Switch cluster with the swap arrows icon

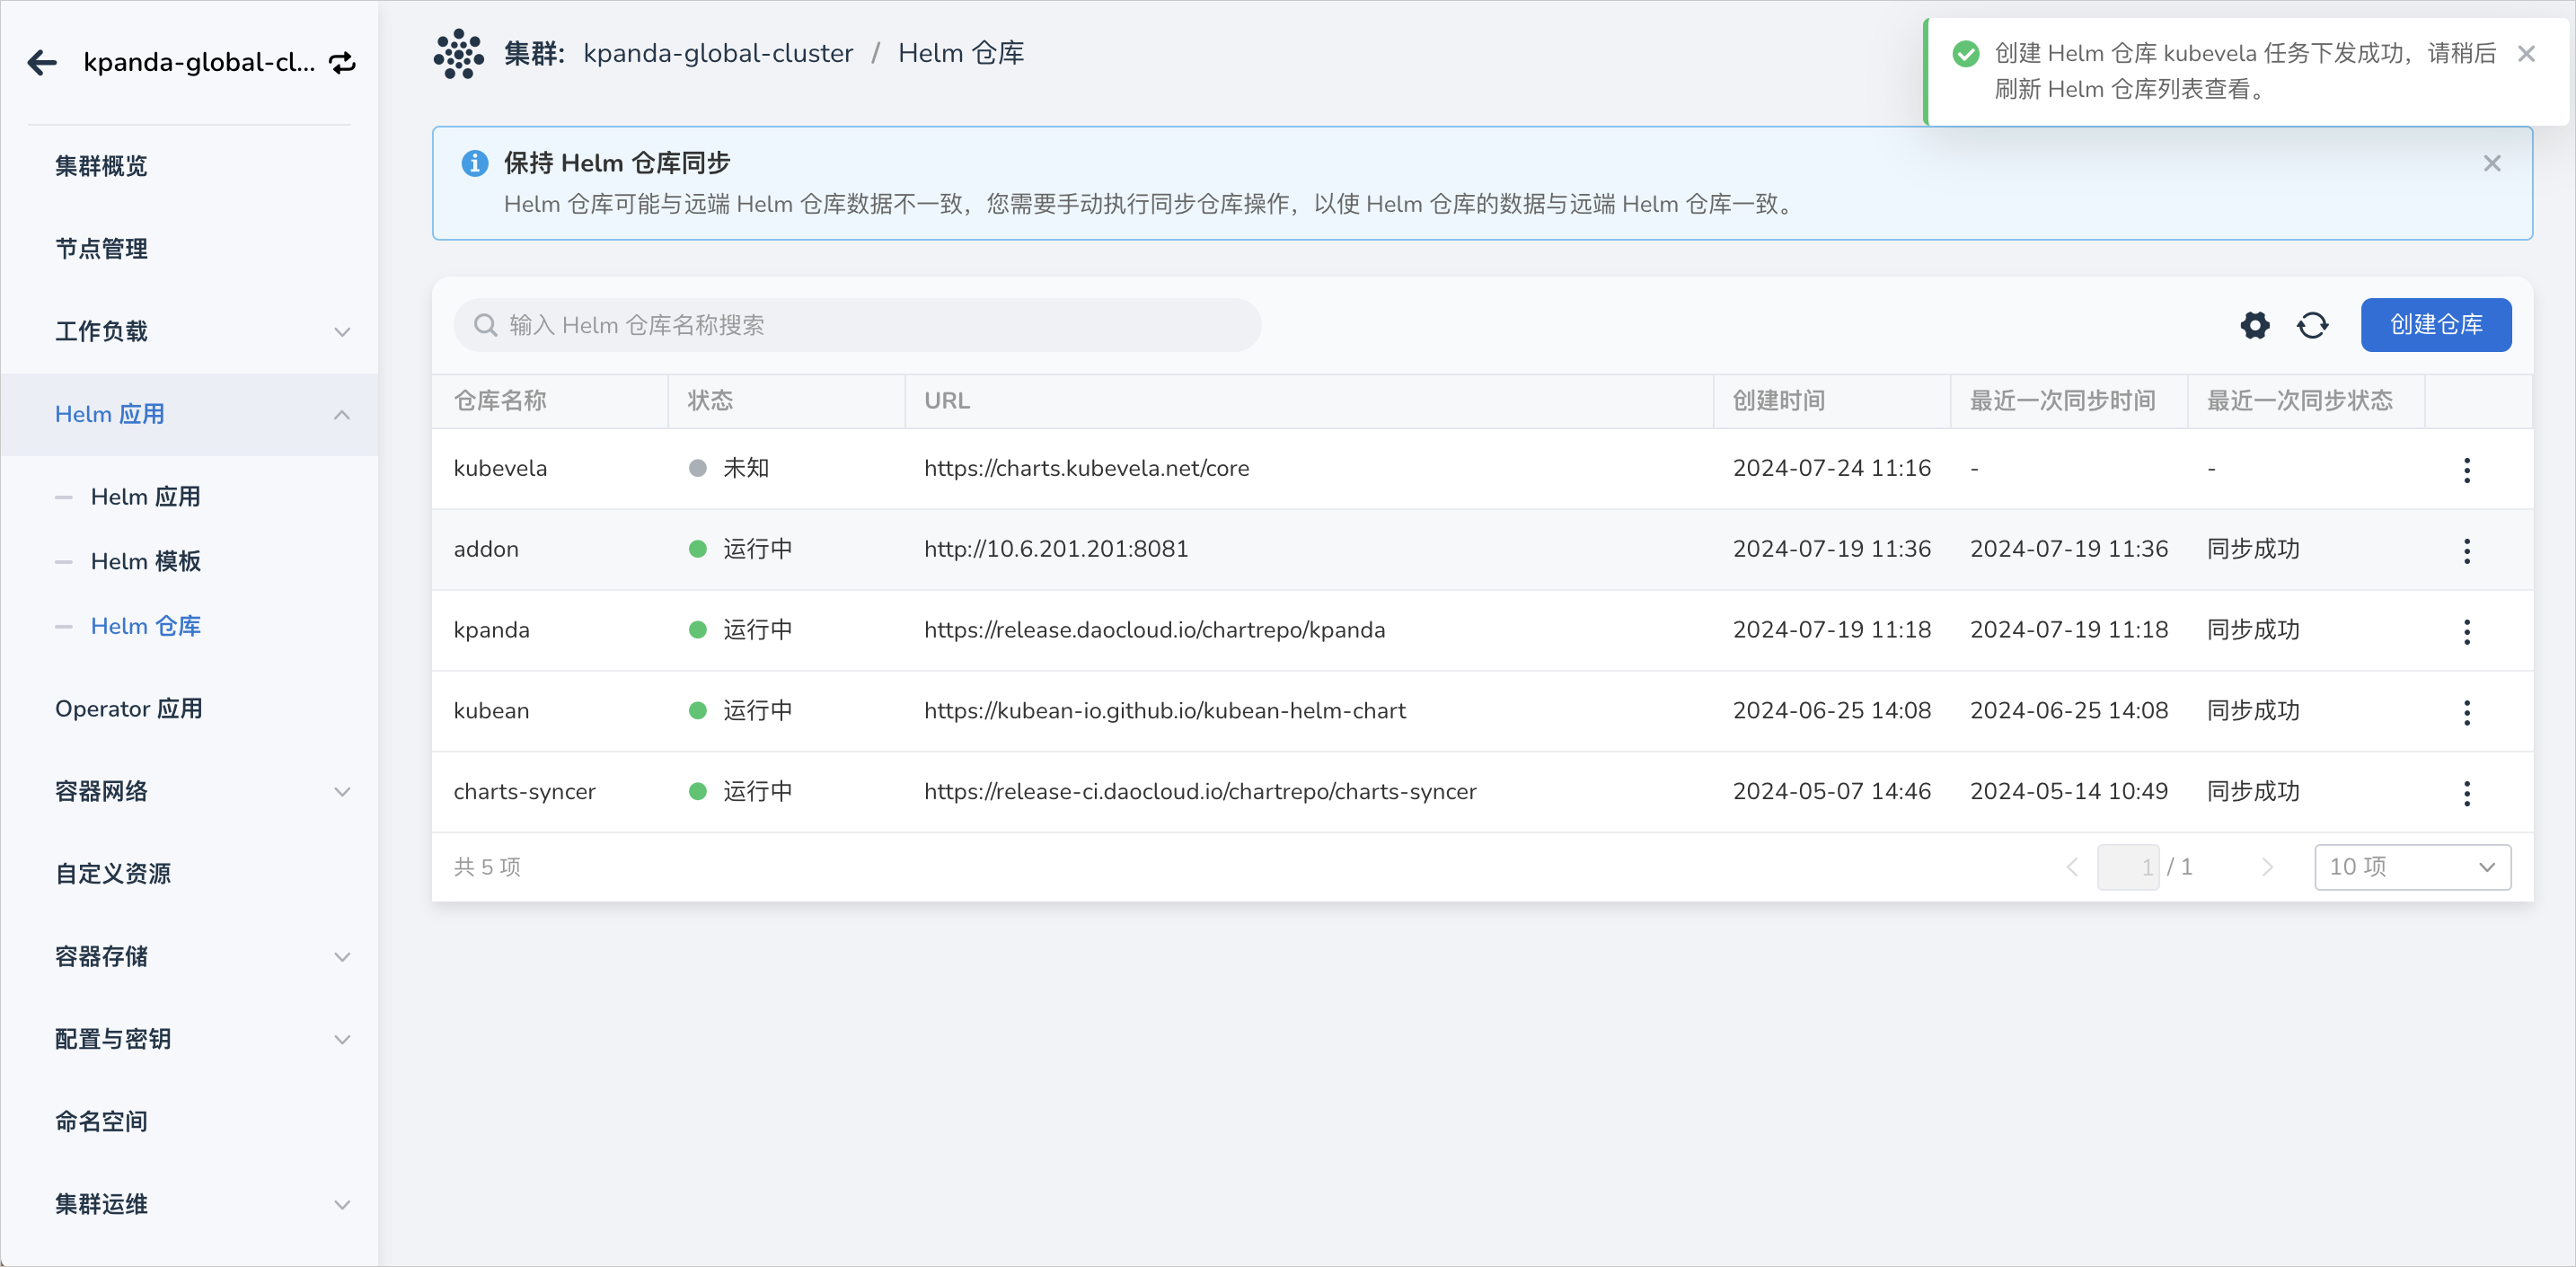pyautogui.click(x=343, y=63)
